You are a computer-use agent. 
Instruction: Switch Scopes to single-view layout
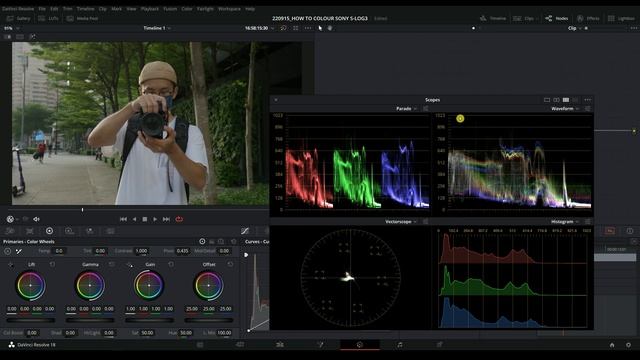(547, 100)
